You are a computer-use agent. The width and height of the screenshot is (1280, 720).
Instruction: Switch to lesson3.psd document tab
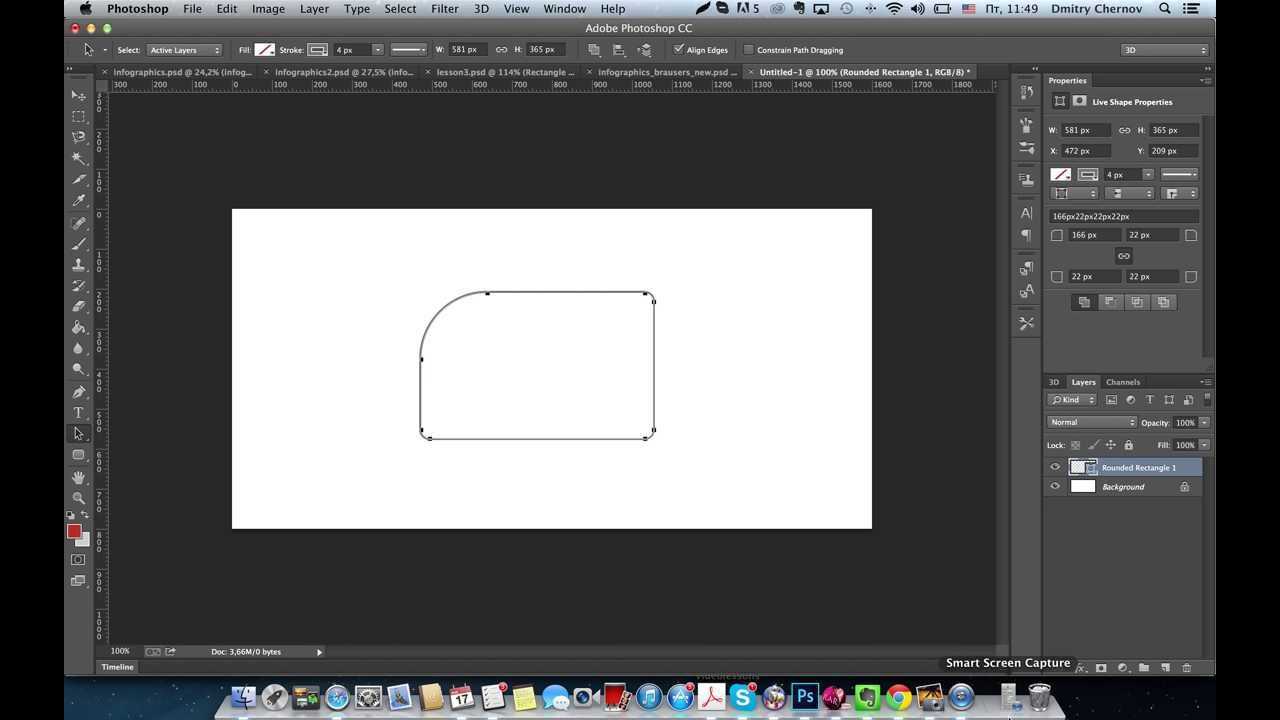tap(505, 72)
